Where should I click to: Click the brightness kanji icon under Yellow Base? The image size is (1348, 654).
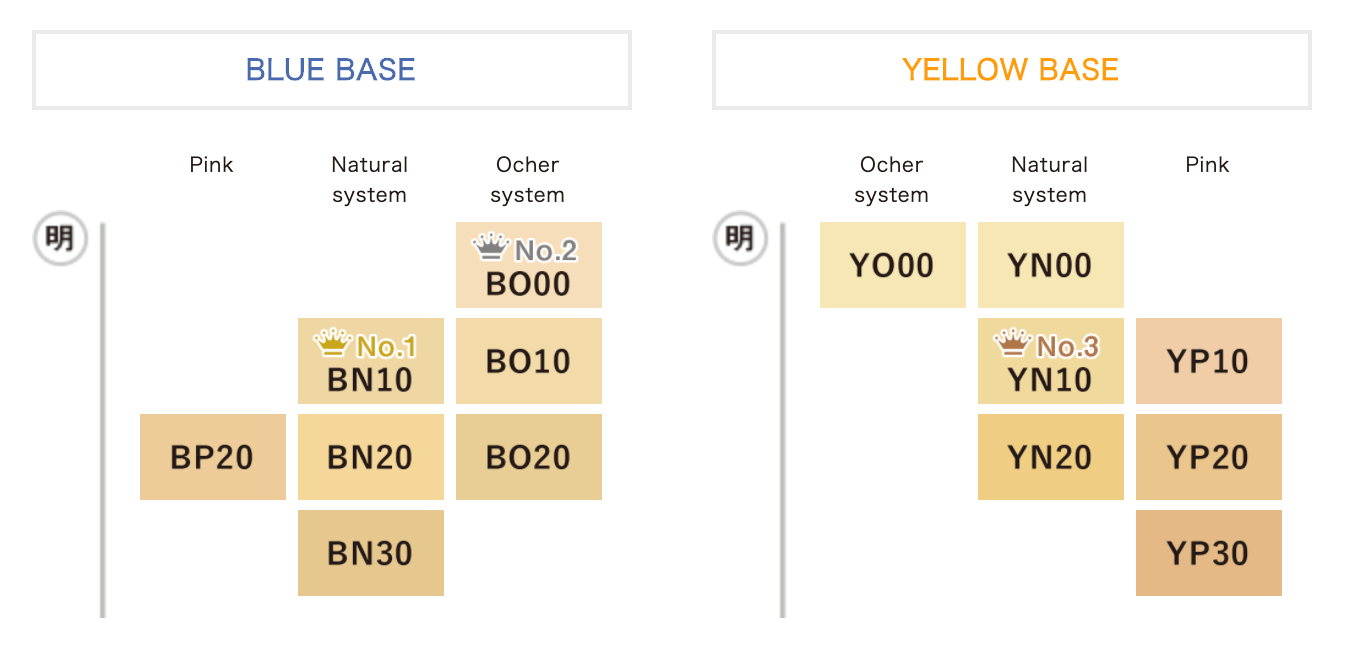coord(740,239)
